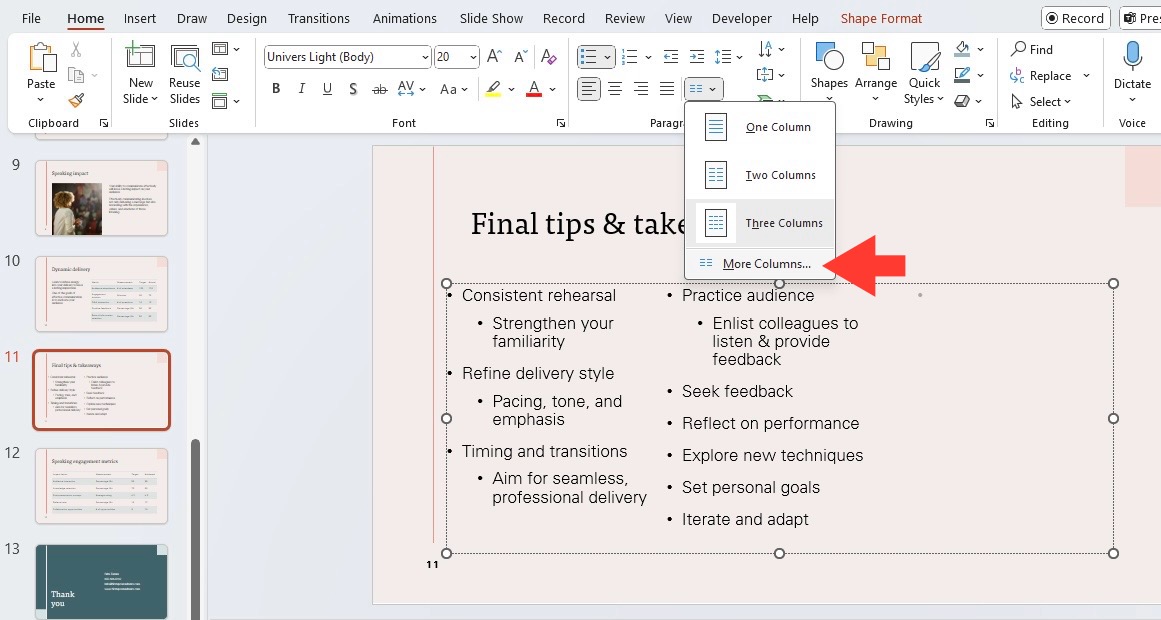This screenshot has width=1161, height=620.
Task: Choose Three Columns from the menu
Action: (760, 223)
